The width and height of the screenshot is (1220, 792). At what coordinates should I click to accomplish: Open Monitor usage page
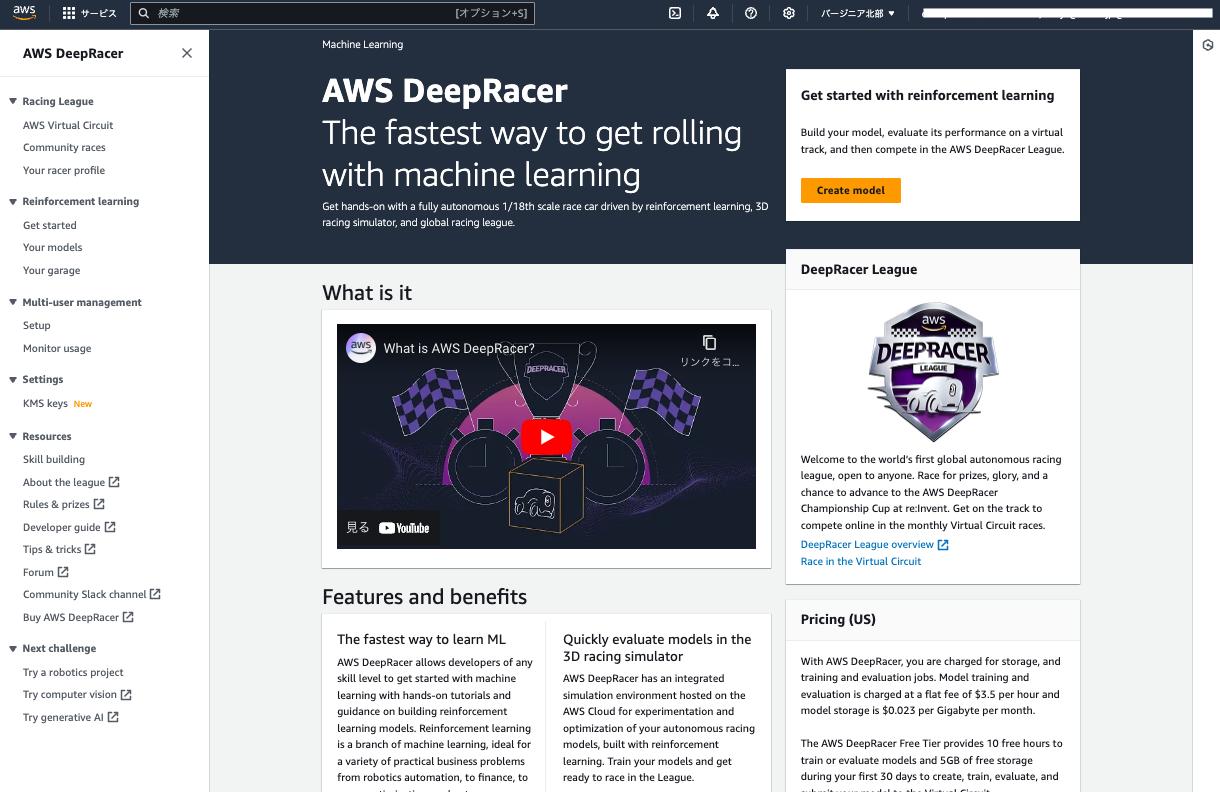pos(57,348)
